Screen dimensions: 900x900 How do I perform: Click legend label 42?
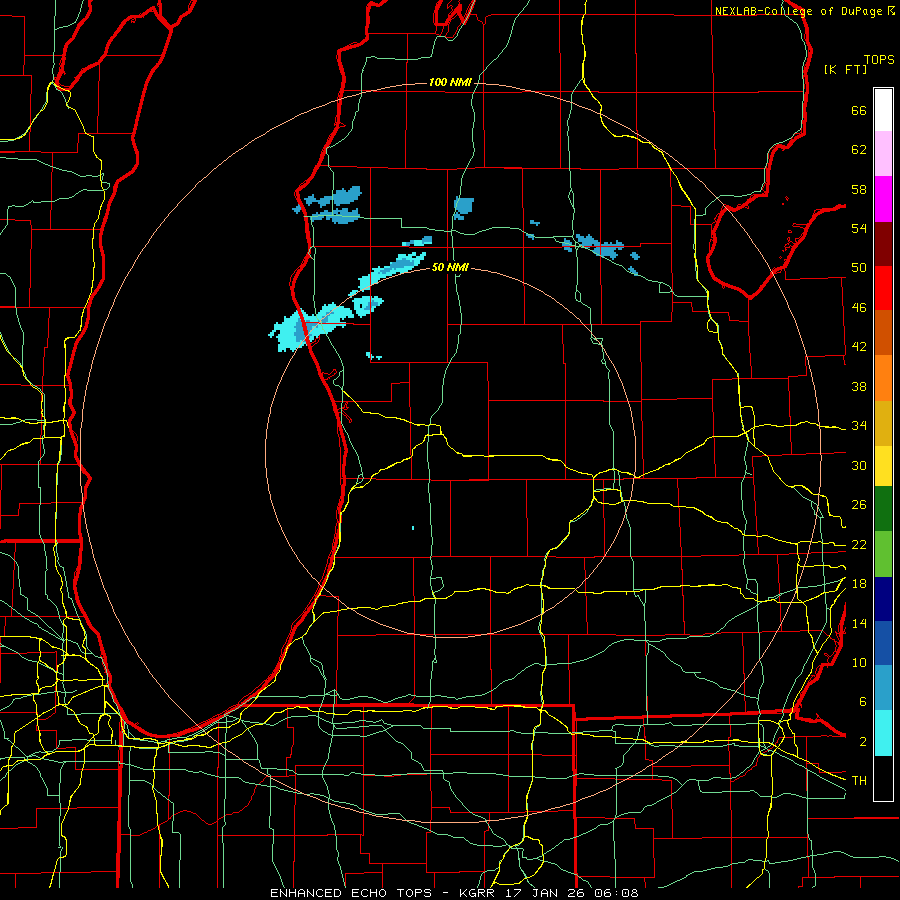[859, 347]
